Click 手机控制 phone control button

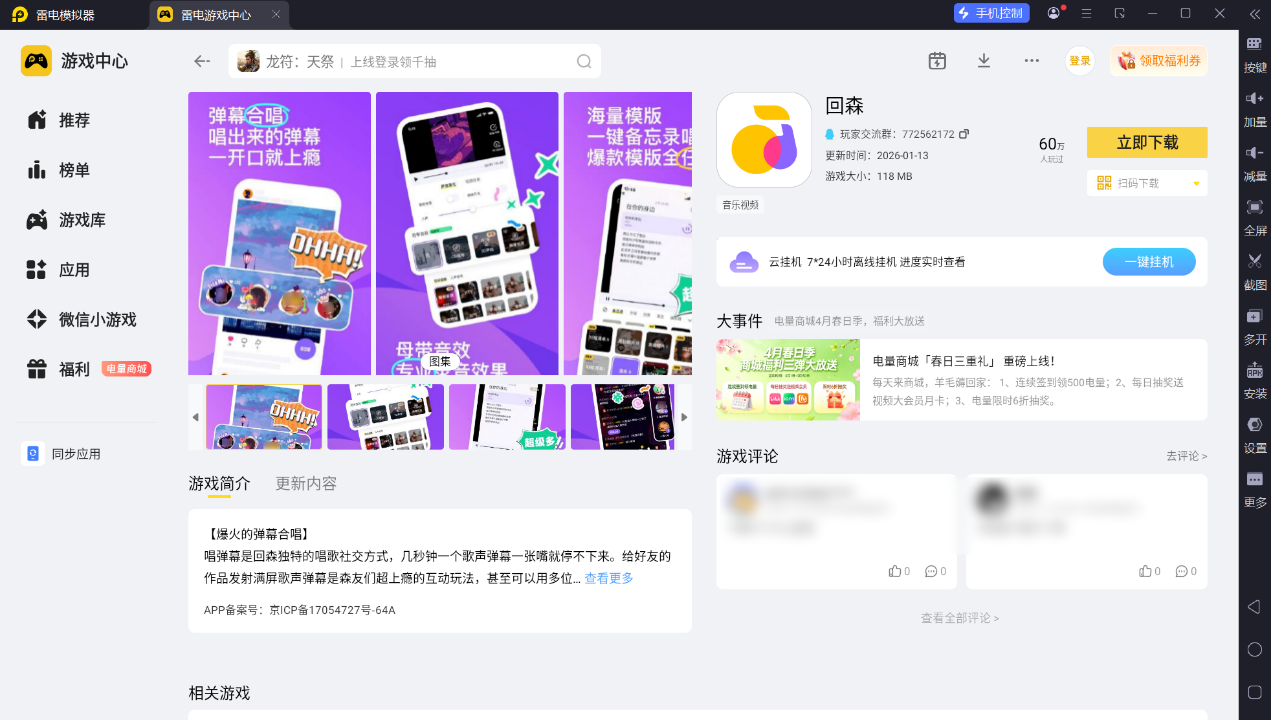click(990, 13)
